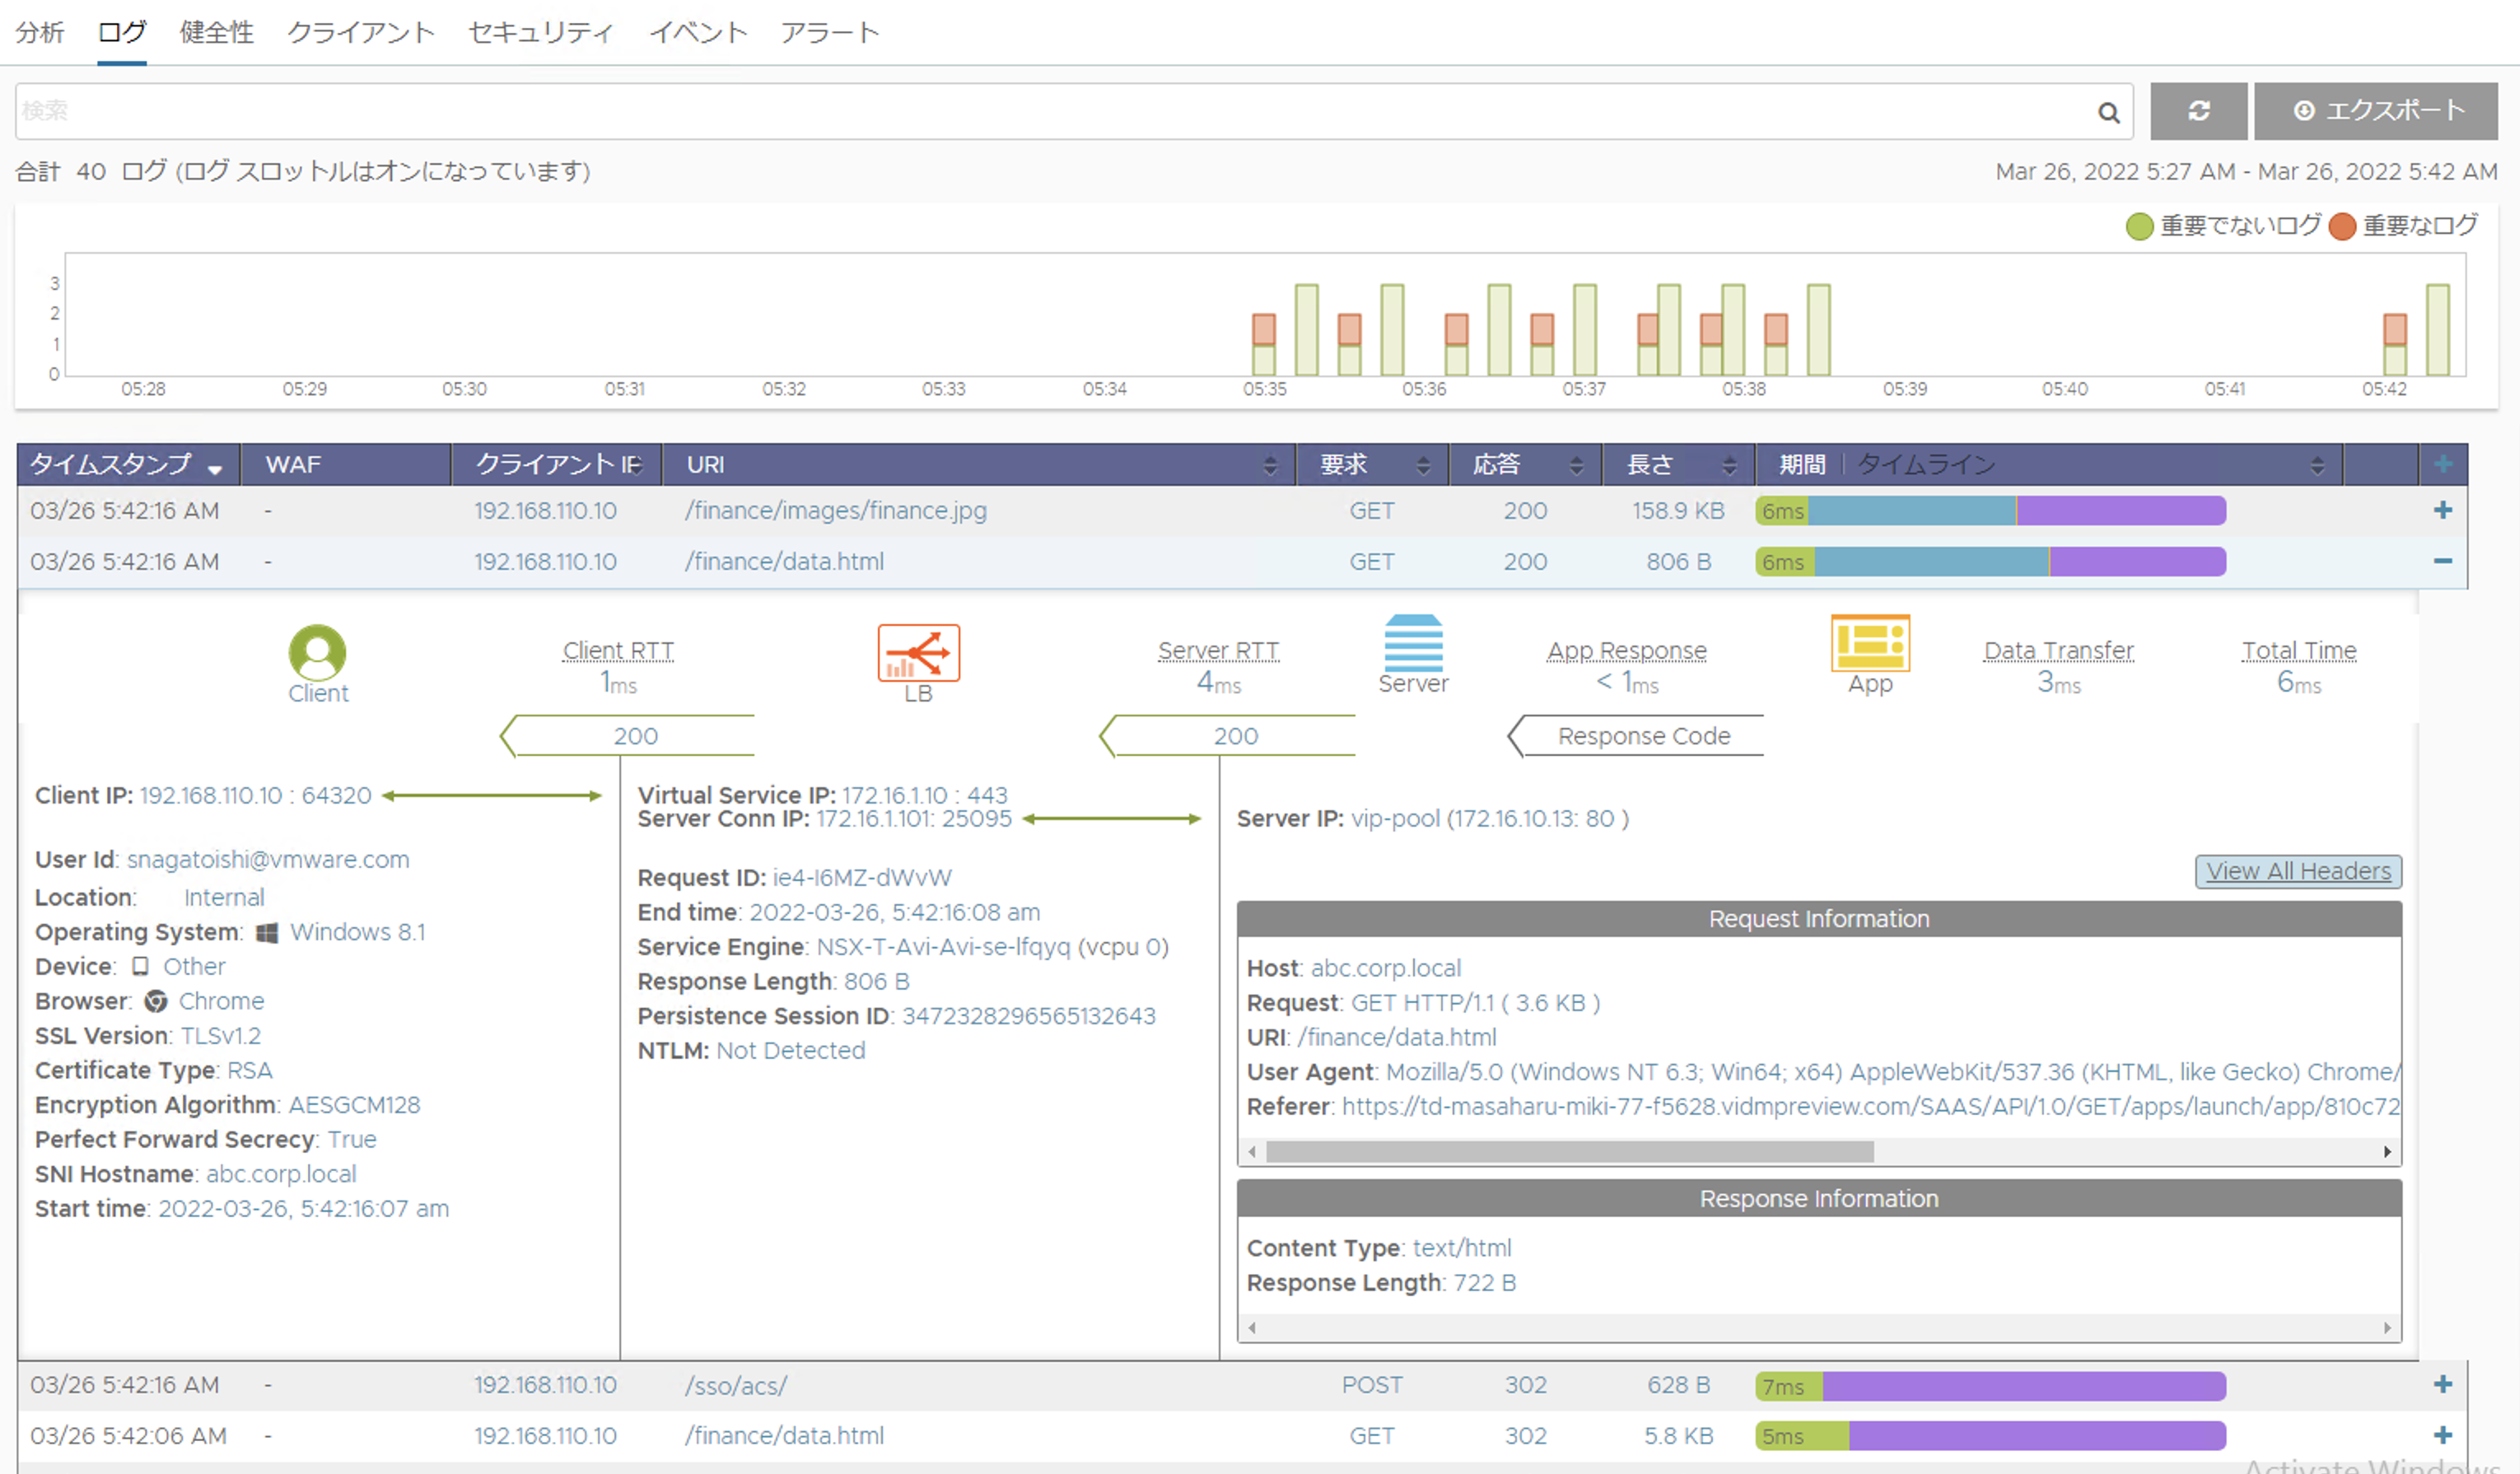Click the Server stack icon
Image resolution: width=2520 pixels, height=1474 pixels.
coord(1412,643)
